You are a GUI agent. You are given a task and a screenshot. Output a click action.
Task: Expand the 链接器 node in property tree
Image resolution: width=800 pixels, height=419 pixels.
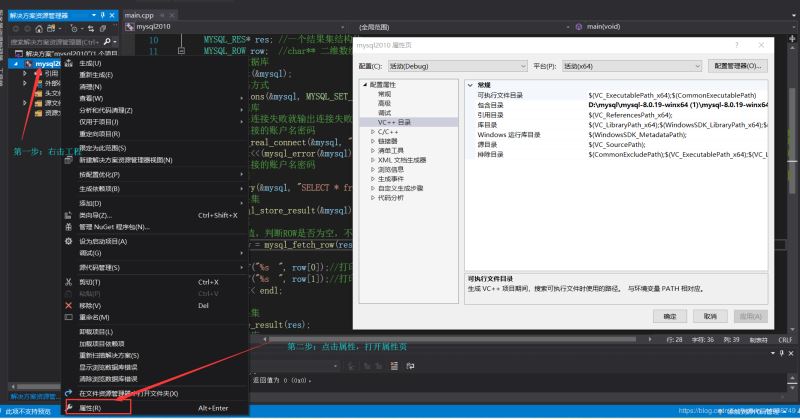[x=373, y=141]
